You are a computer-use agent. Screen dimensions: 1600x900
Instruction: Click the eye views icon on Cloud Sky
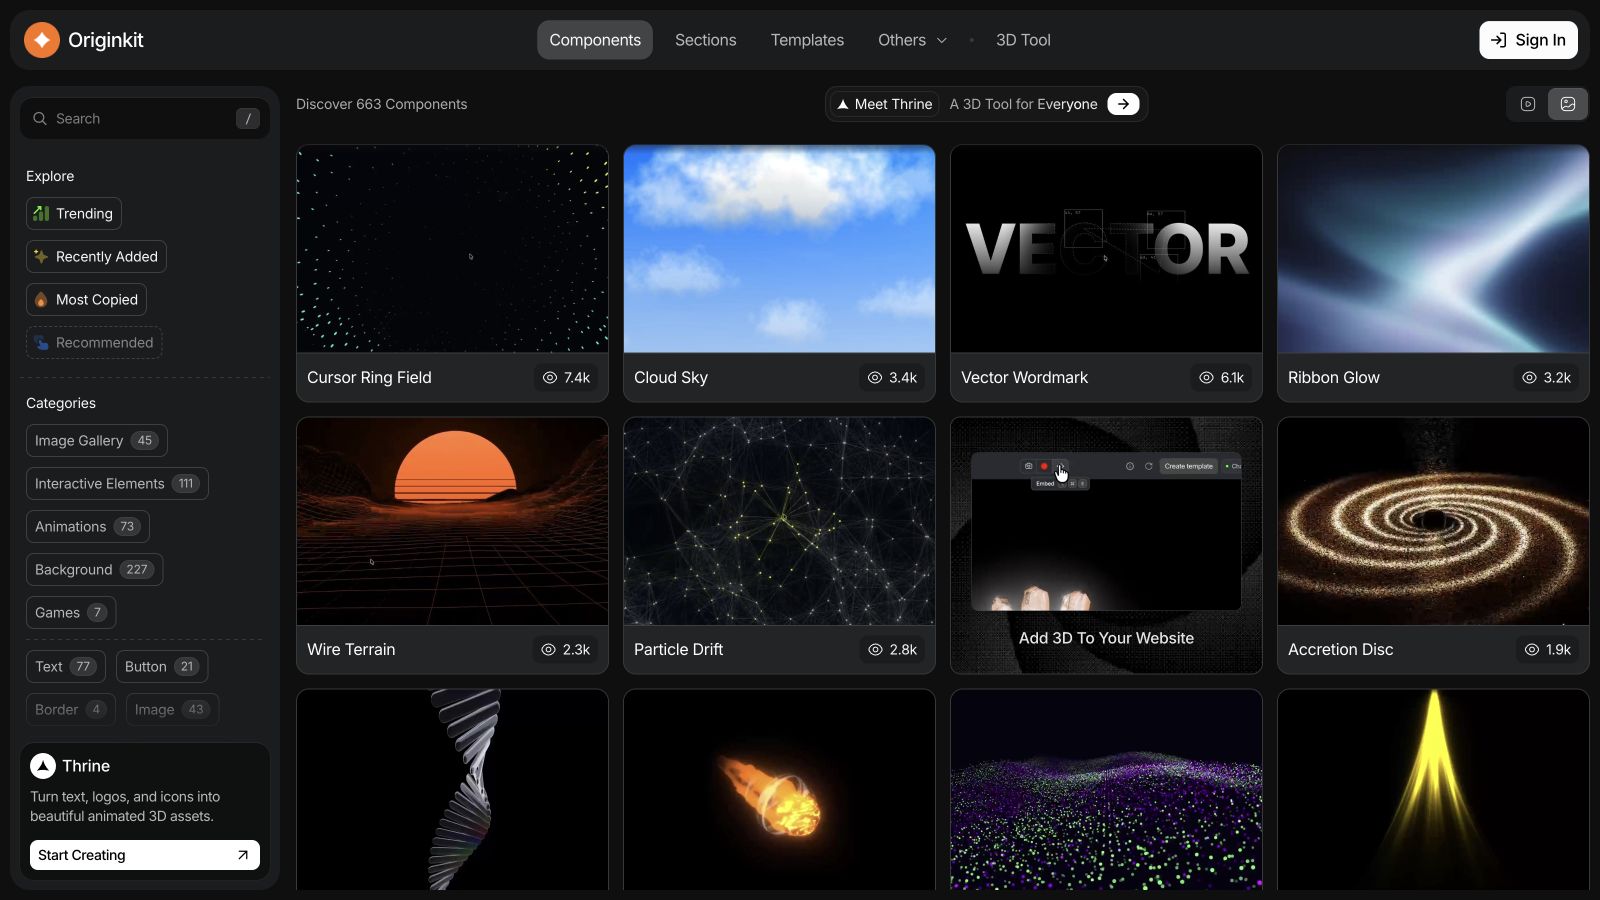tap(875, 377)
